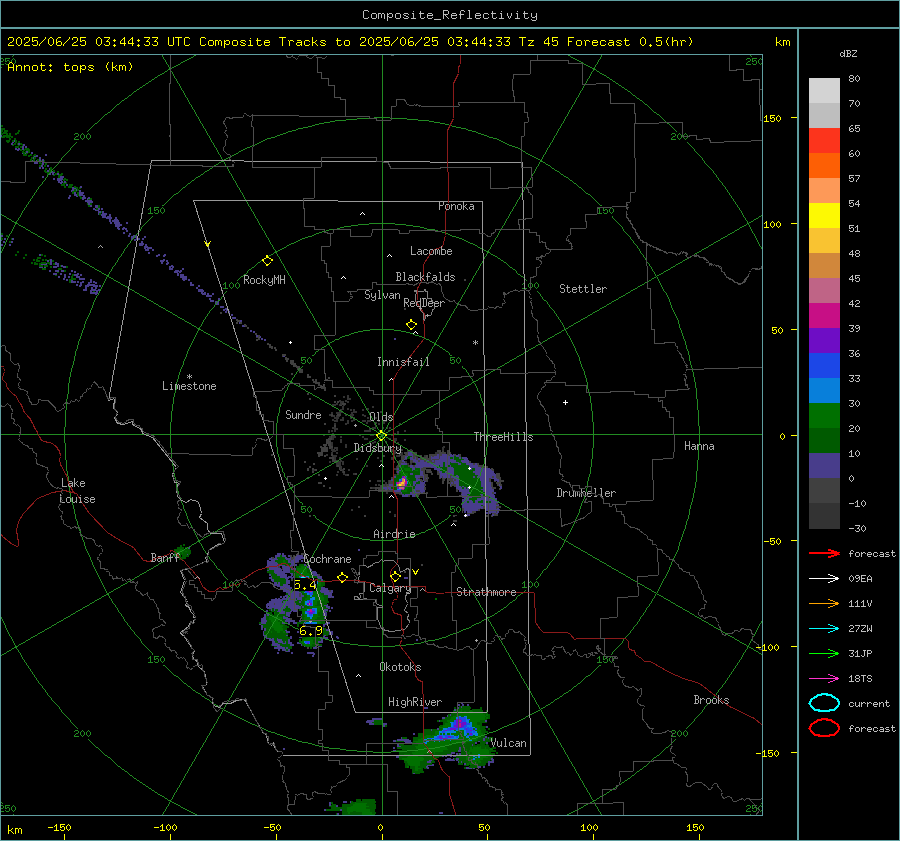Viewport: 900px width, 841px height.
Task: Select the top light-grey 80–70 dBZ band
Action: coord(824,91)
